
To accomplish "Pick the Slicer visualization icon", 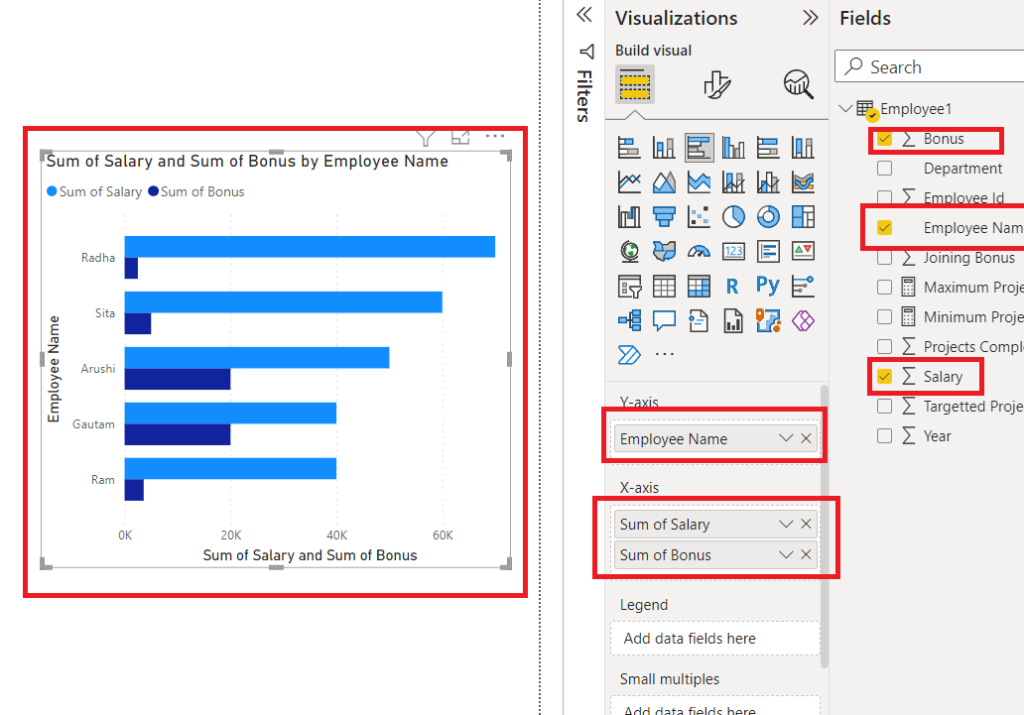I will (627, 286).
